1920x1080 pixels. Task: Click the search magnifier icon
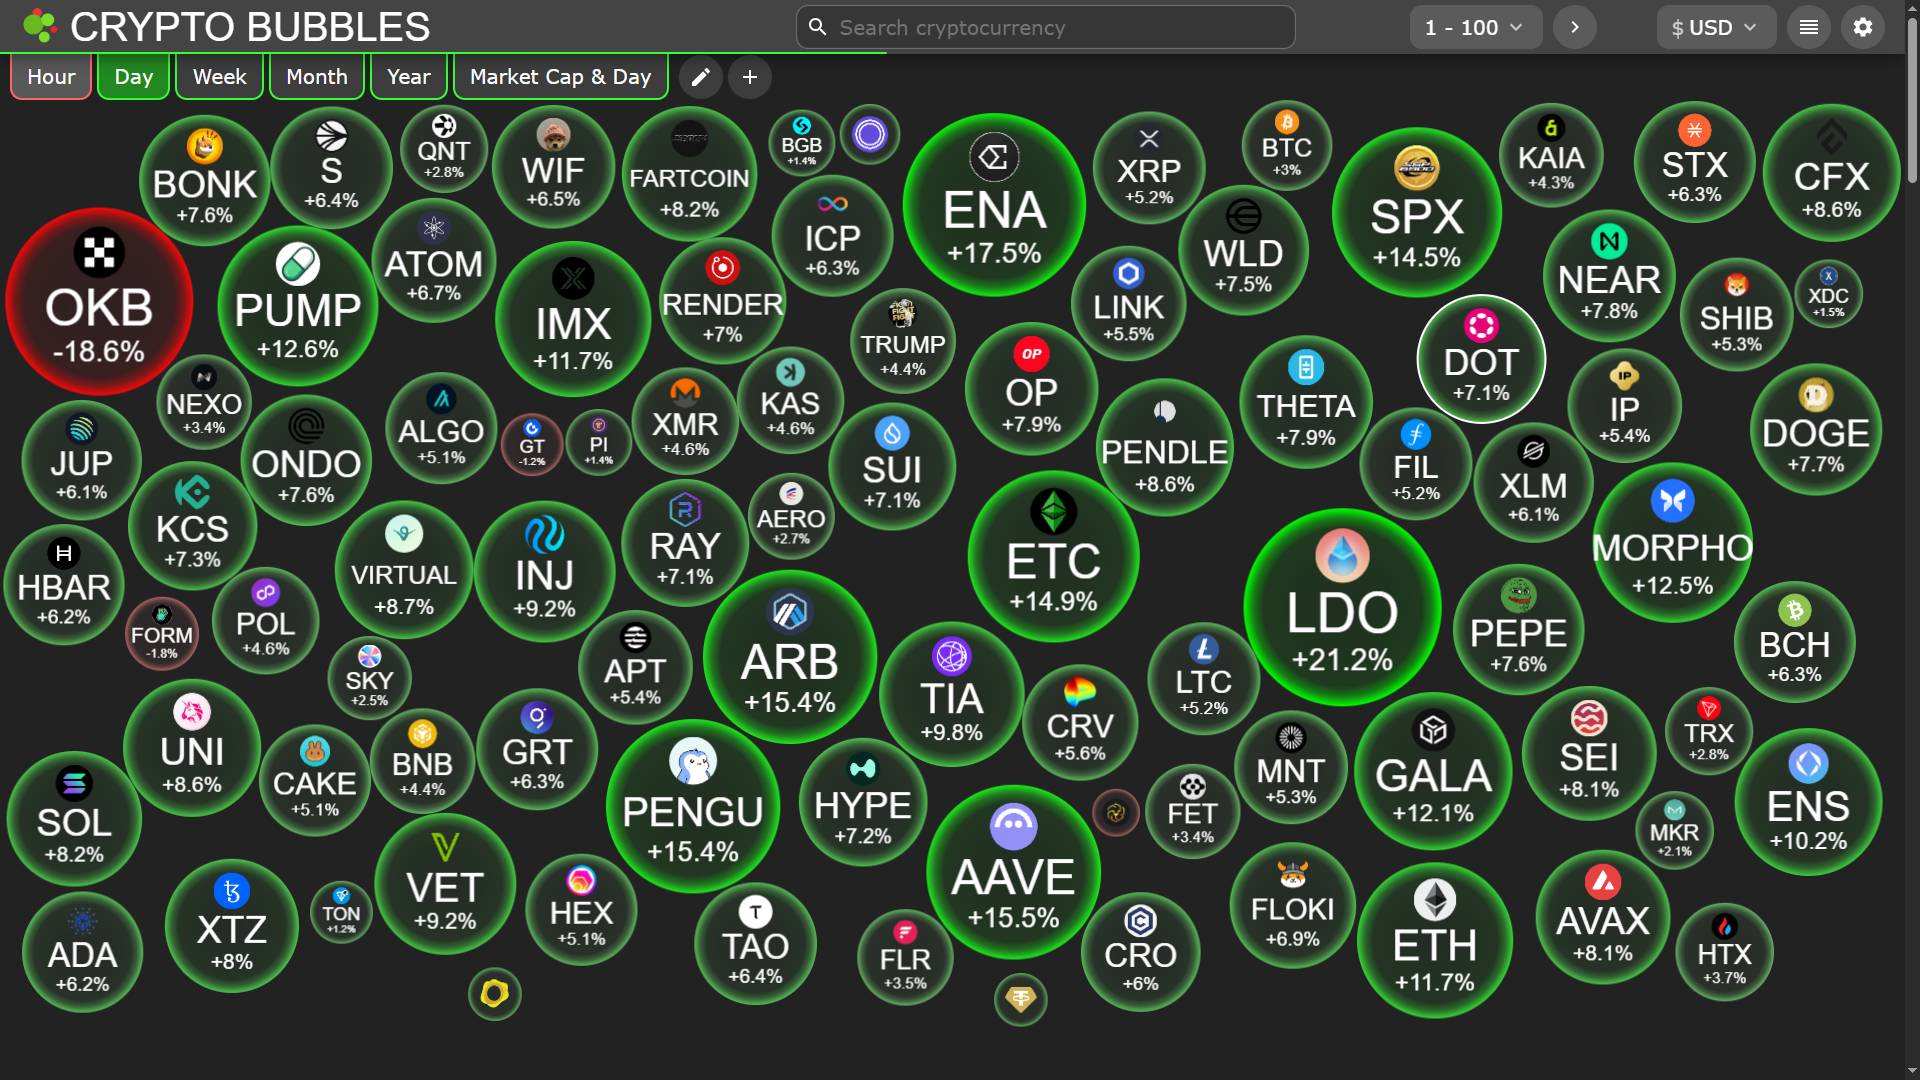[x=818, y=27]
